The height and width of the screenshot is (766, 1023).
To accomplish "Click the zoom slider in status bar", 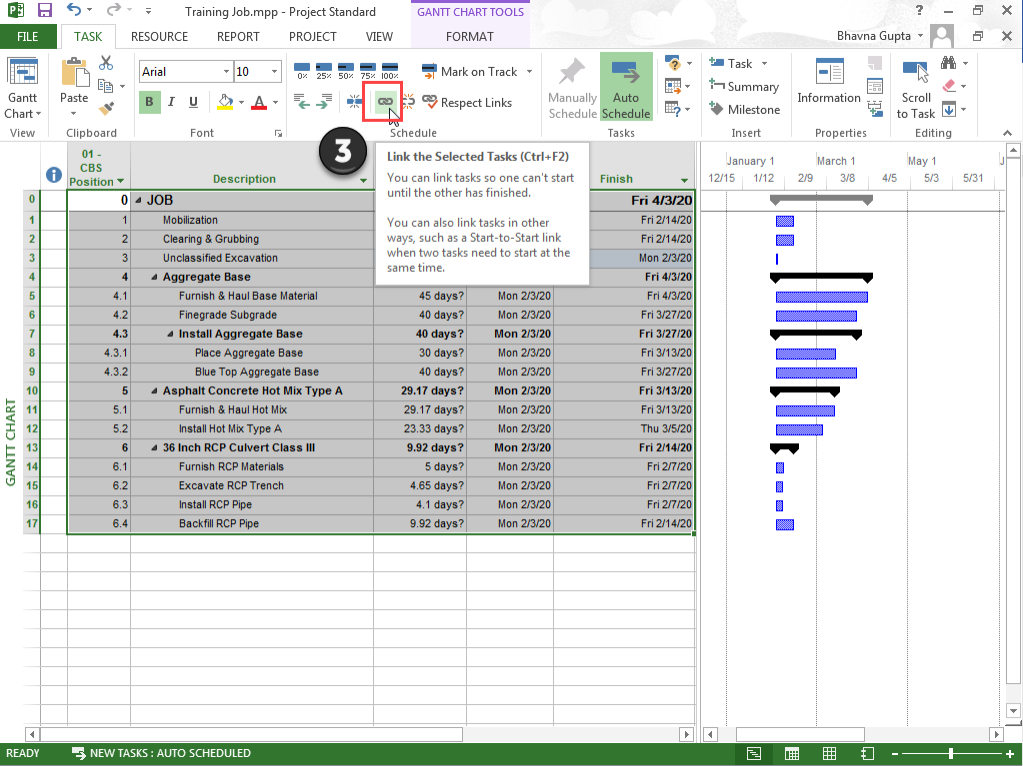I will coord(950,753).
